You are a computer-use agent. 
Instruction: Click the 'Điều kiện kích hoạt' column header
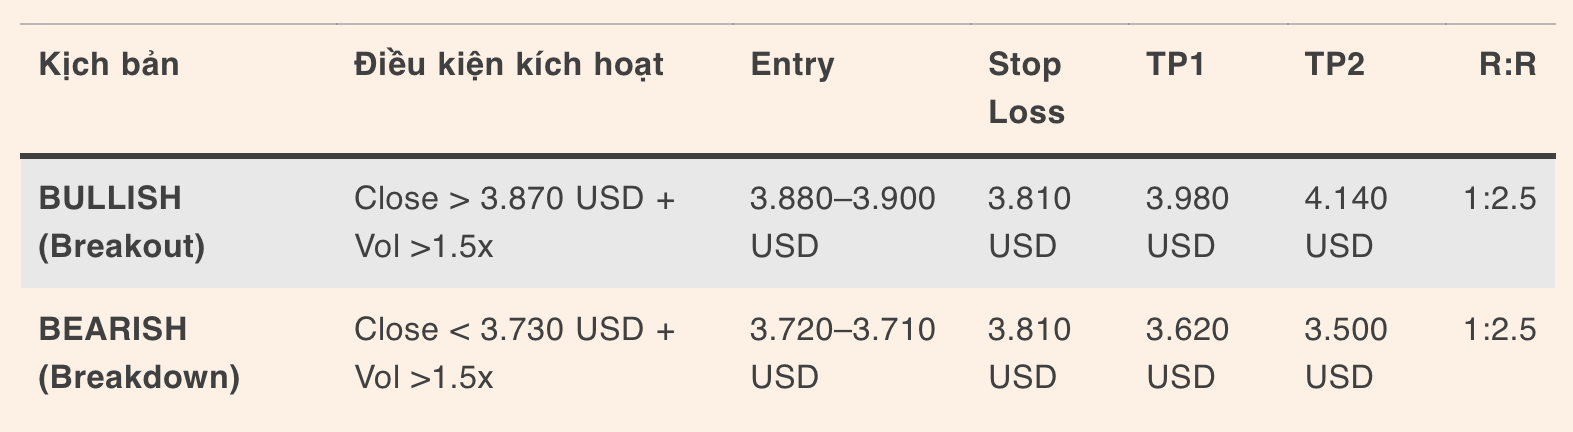tap(508, 65)
